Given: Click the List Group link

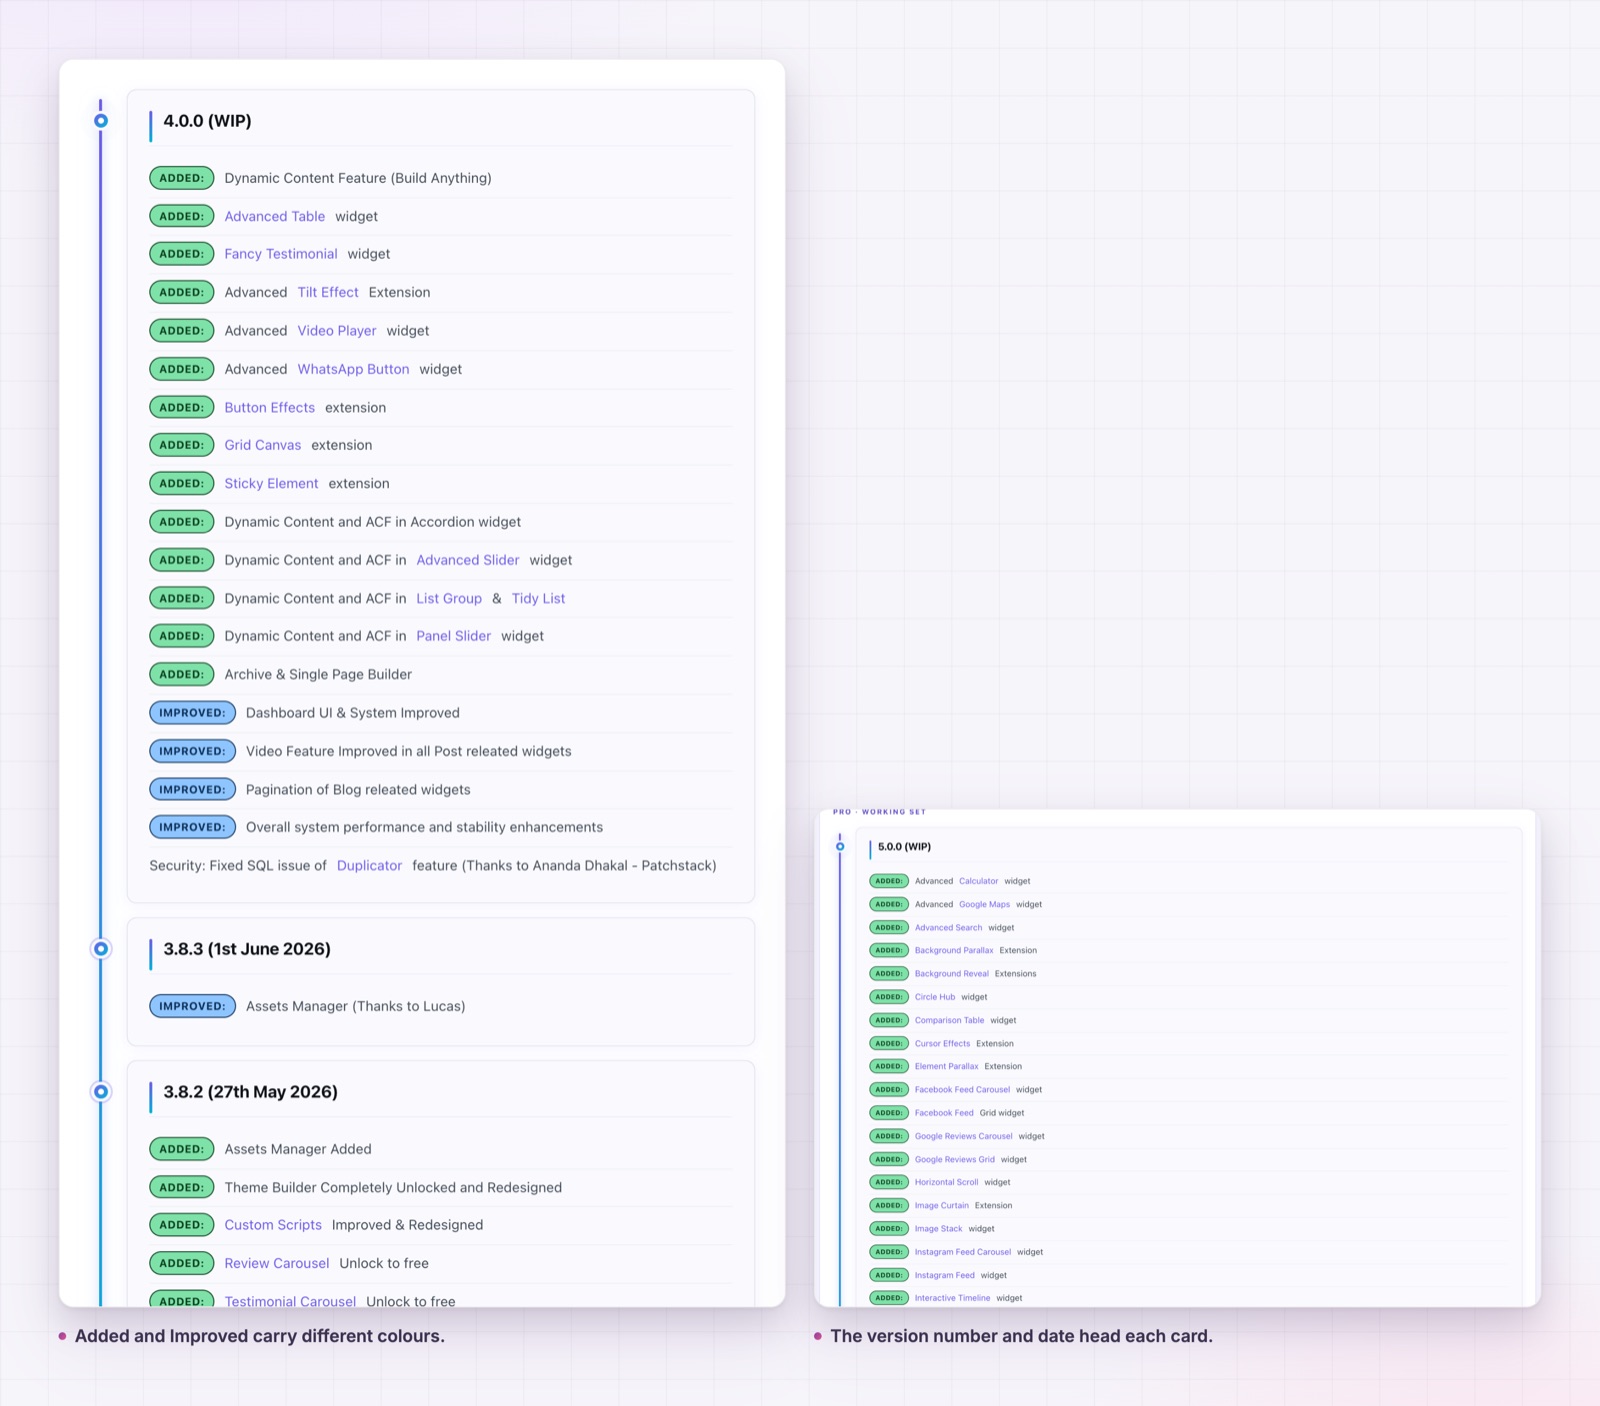Looking at the screenshot, I should (449, 598).
